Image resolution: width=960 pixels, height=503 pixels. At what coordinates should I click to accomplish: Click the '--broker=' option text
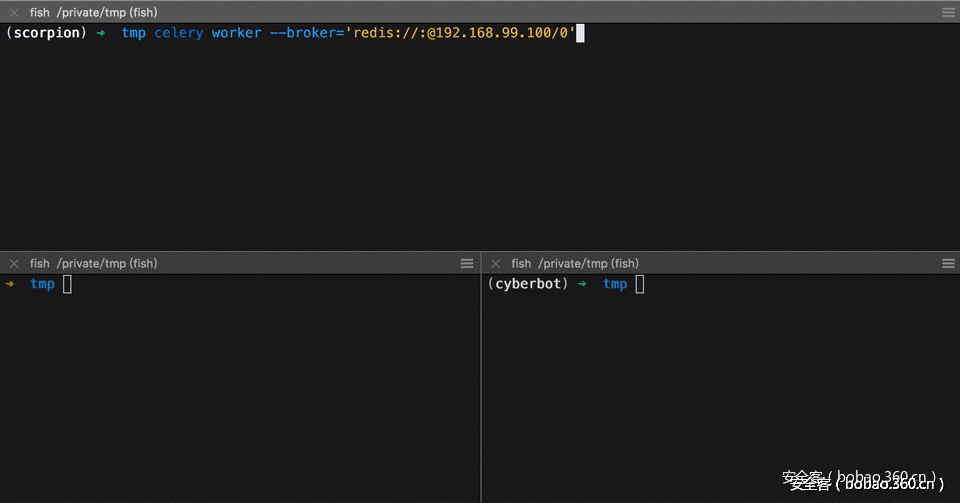pos(307,33)
